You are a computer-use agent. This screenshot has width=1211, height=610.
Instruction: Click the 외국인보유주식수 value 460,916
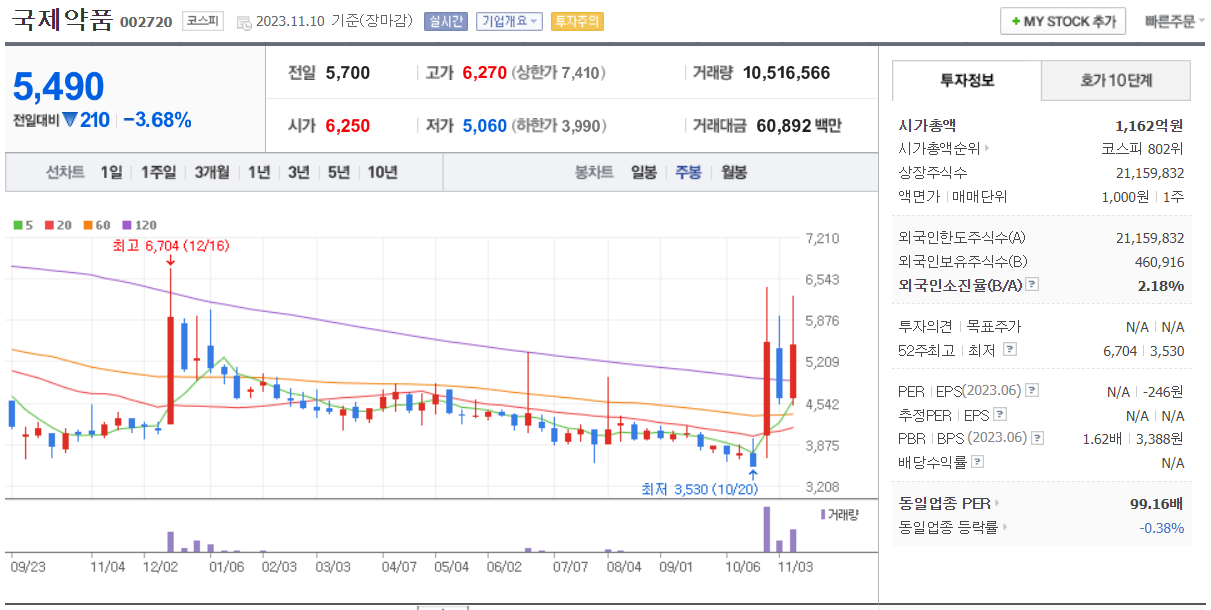[x=1161, y=262]
